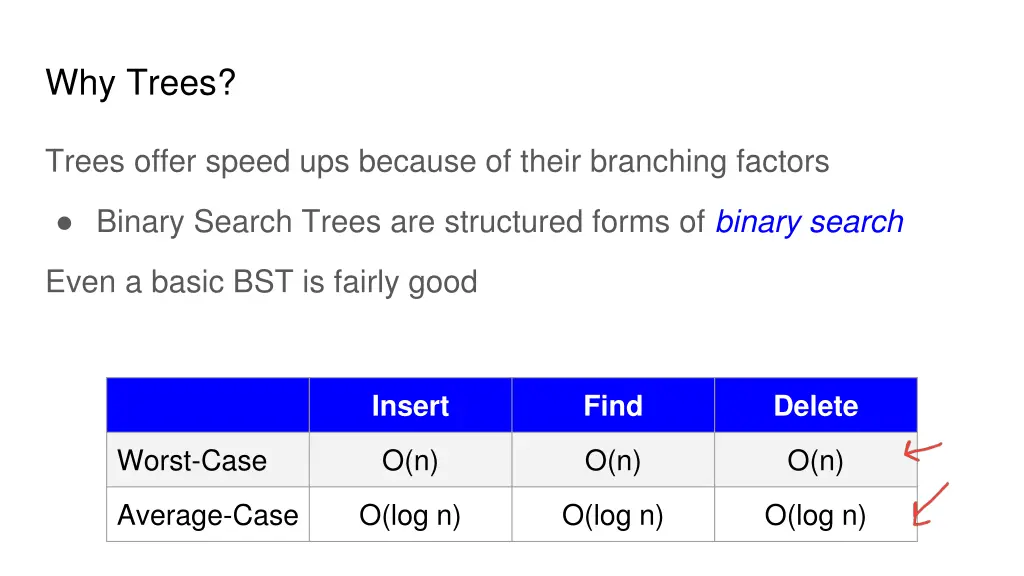Click the Worst-Case Find O(n) cell
Screen dimensions: 1024x576
pyautogui.click(x=613, y=461)
